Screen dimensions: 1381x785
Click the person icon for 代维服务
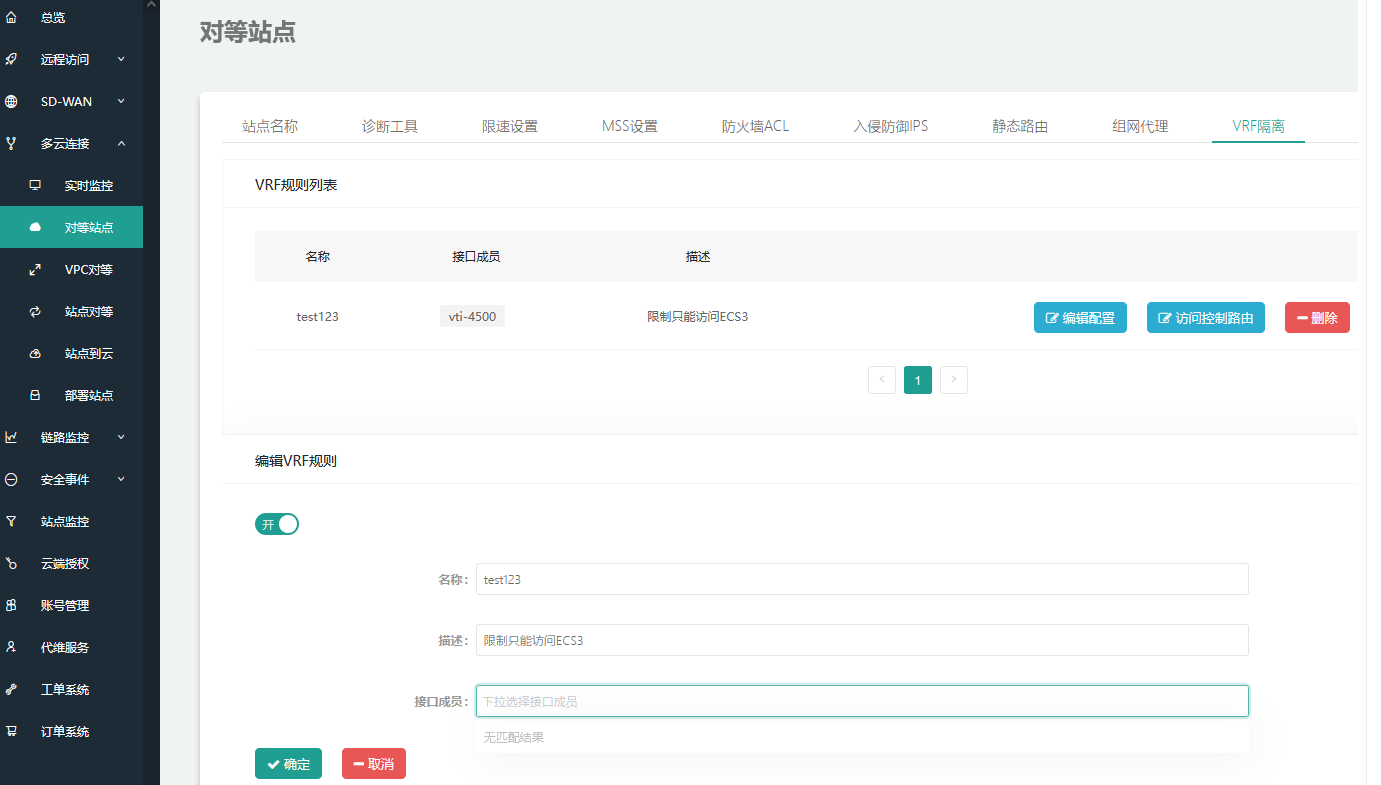click(x=11, y=647)
